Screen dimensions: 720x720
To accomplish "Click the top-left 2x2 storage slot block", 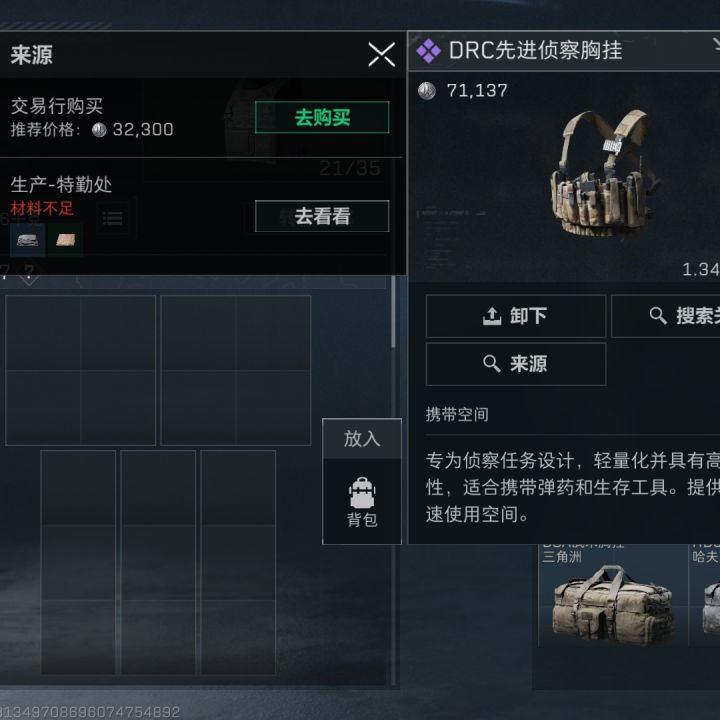I will point(80,370).
